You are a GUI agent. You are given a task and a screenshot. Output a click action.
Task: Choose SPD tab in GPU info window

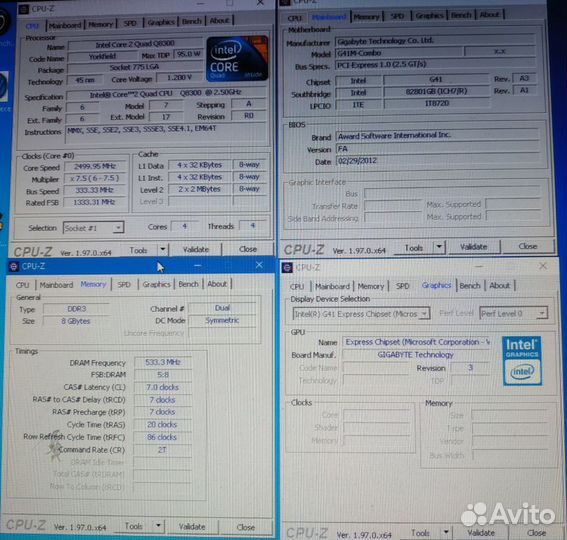tap(402, 286)
